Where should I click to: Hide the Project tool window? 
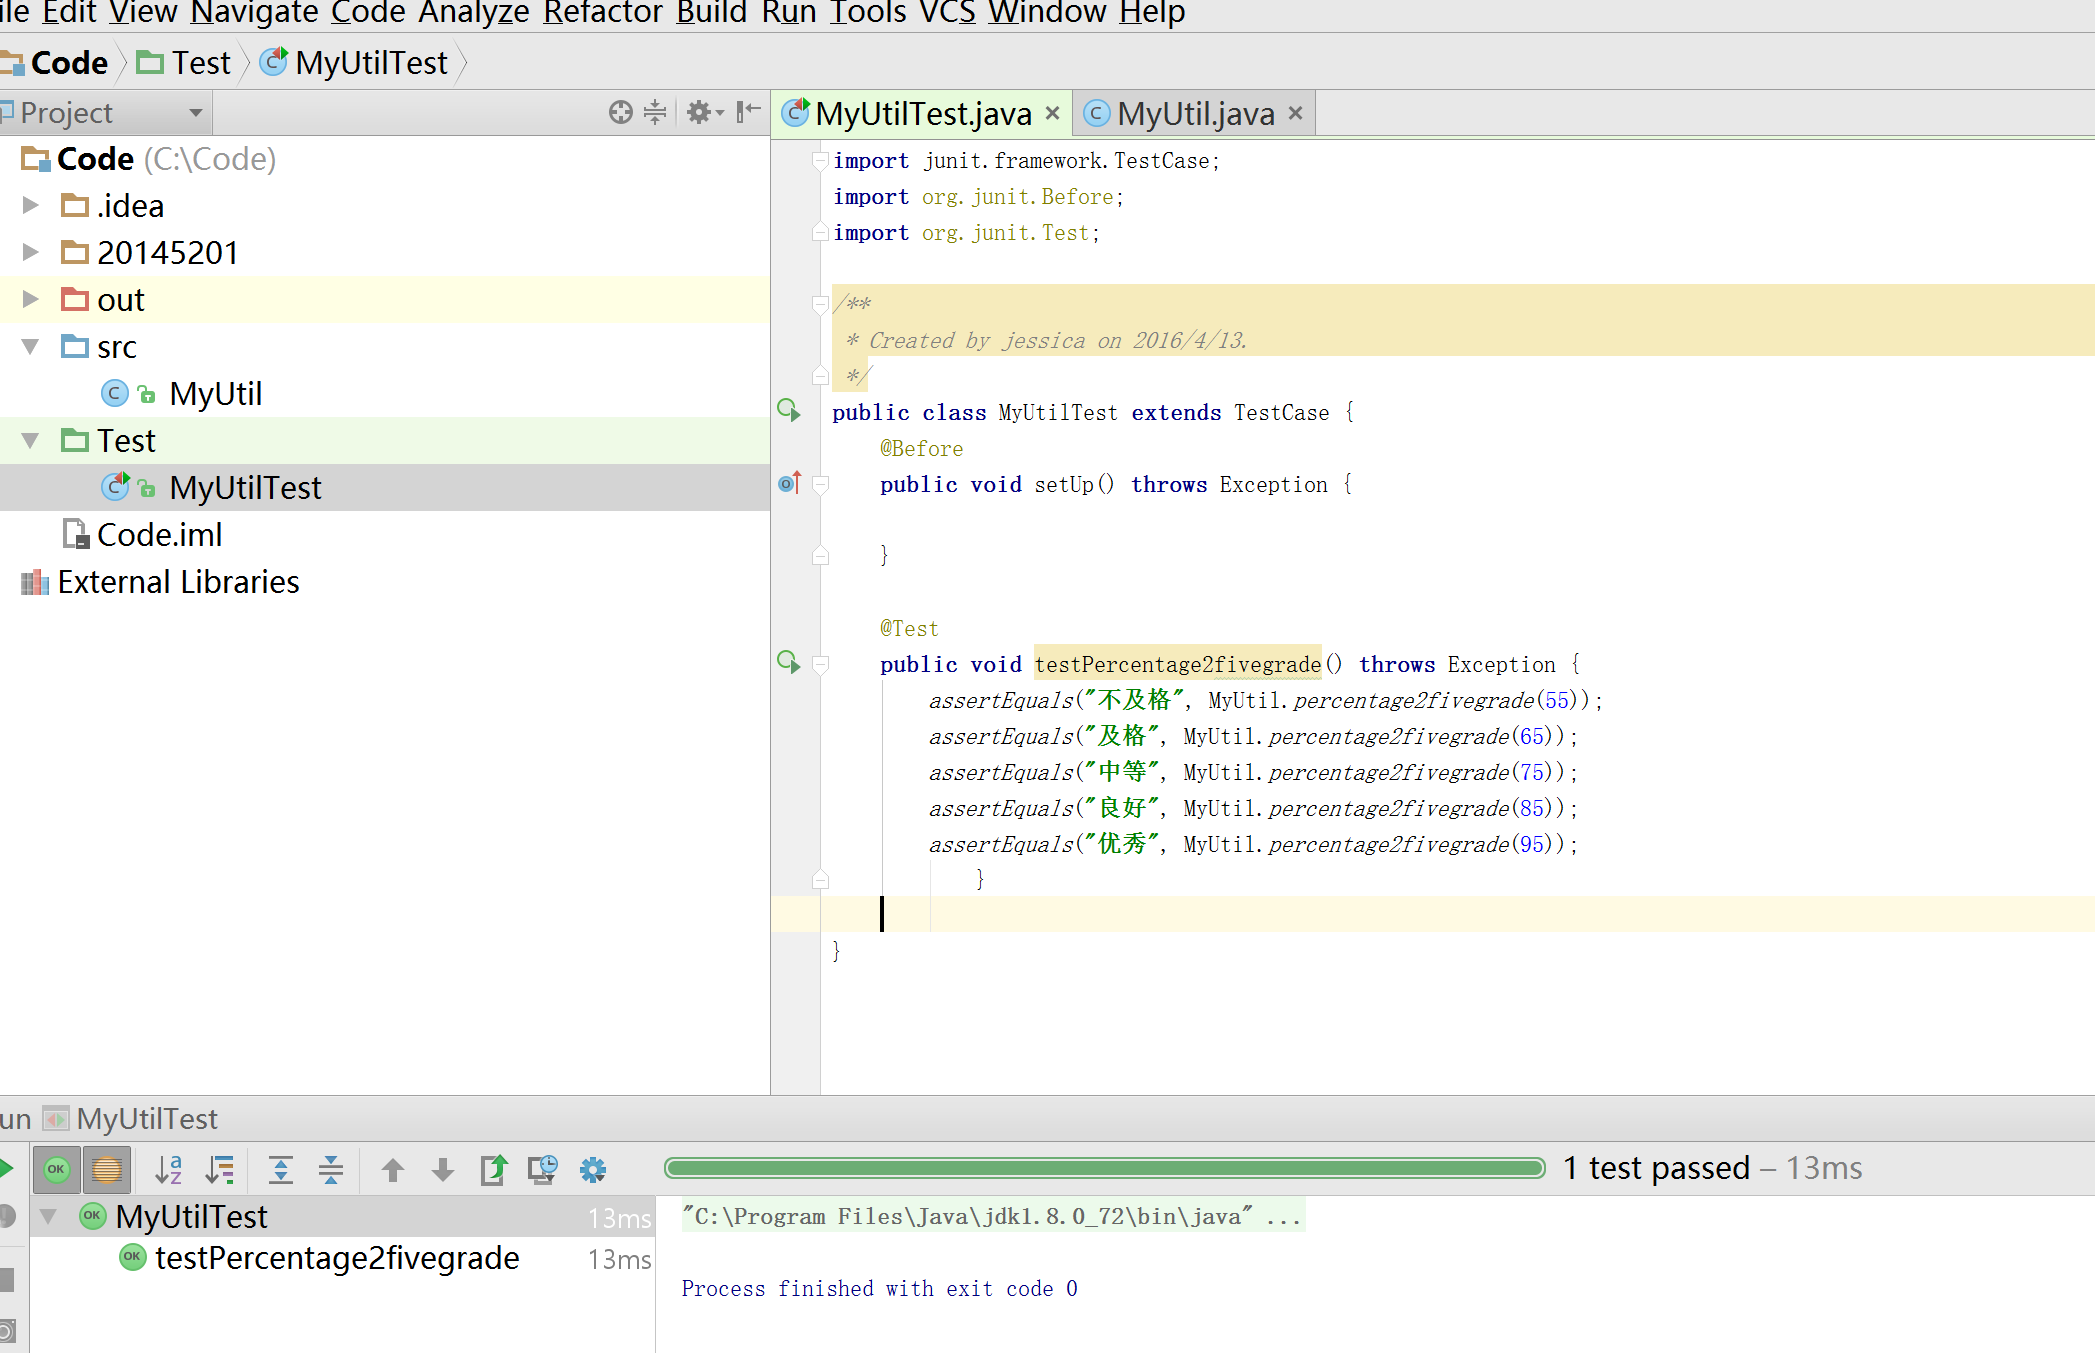[747, 112]
